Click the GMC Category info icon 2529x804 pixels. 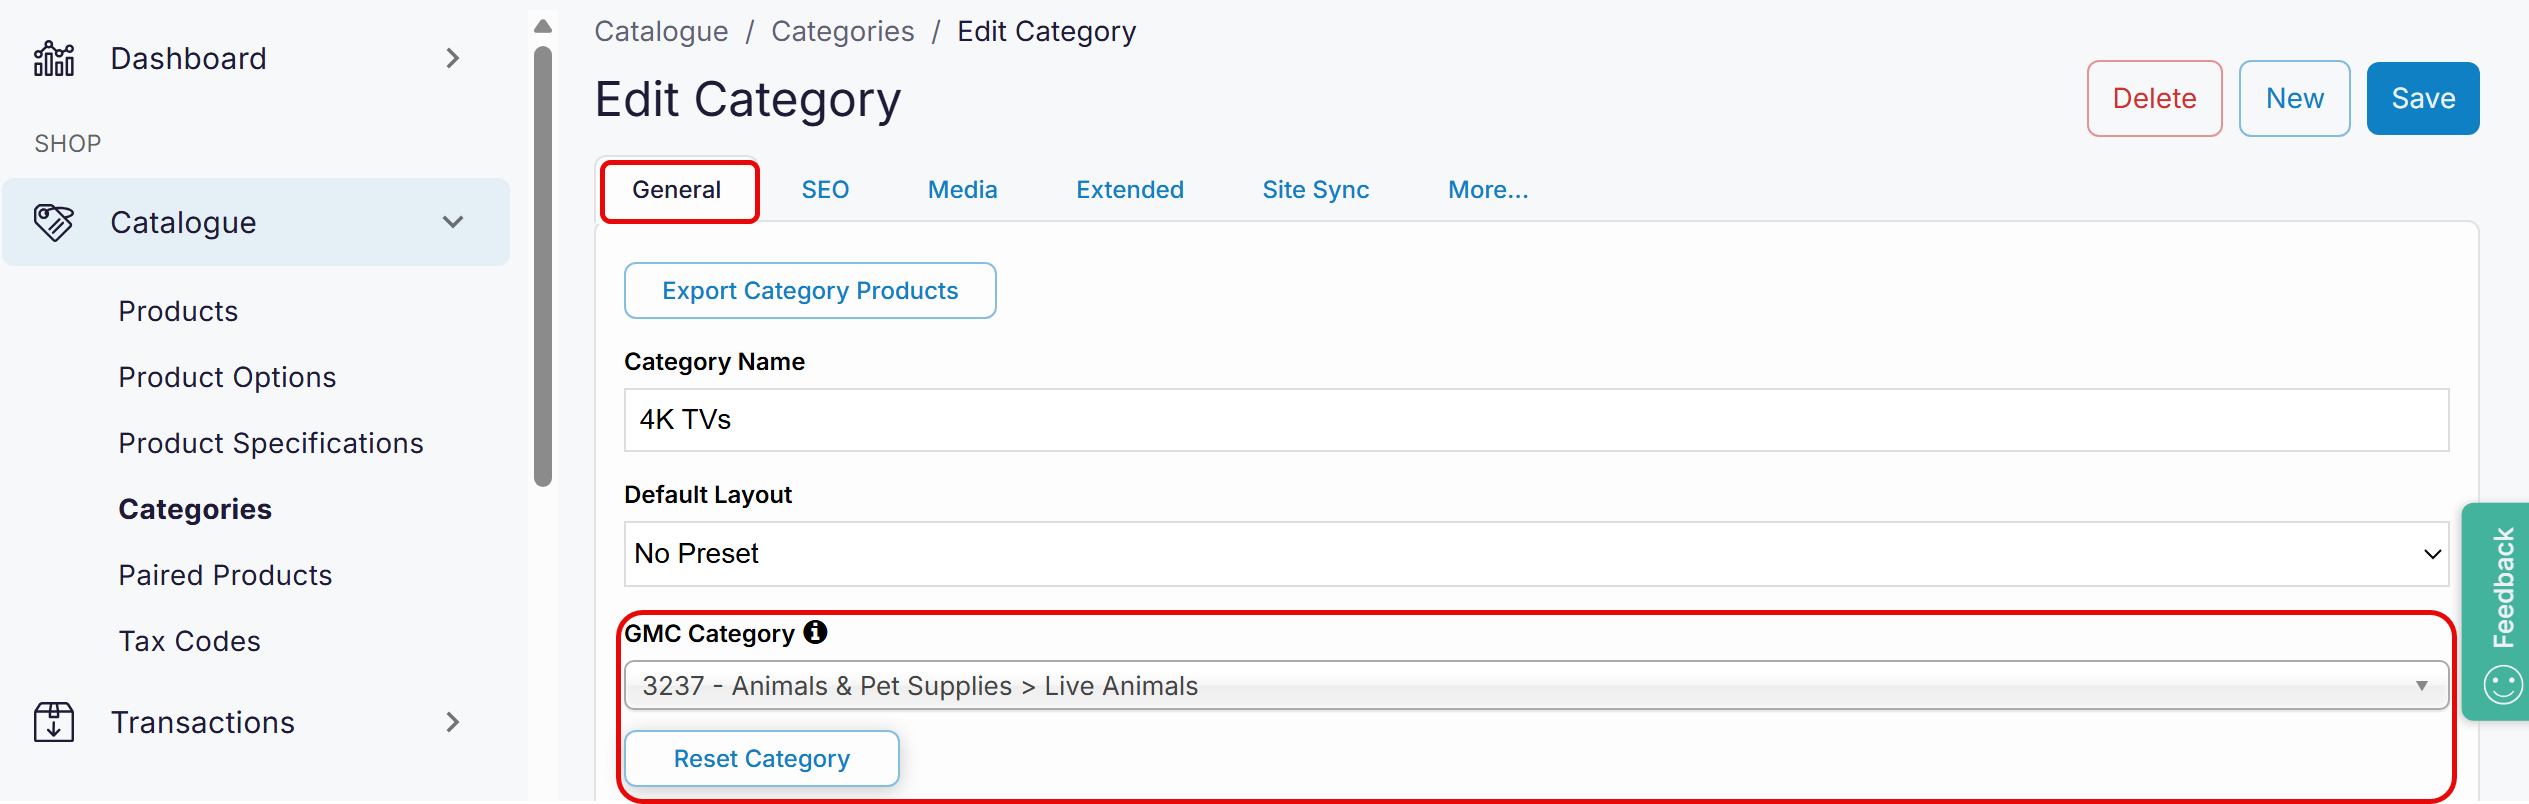[x=816, y=632]
